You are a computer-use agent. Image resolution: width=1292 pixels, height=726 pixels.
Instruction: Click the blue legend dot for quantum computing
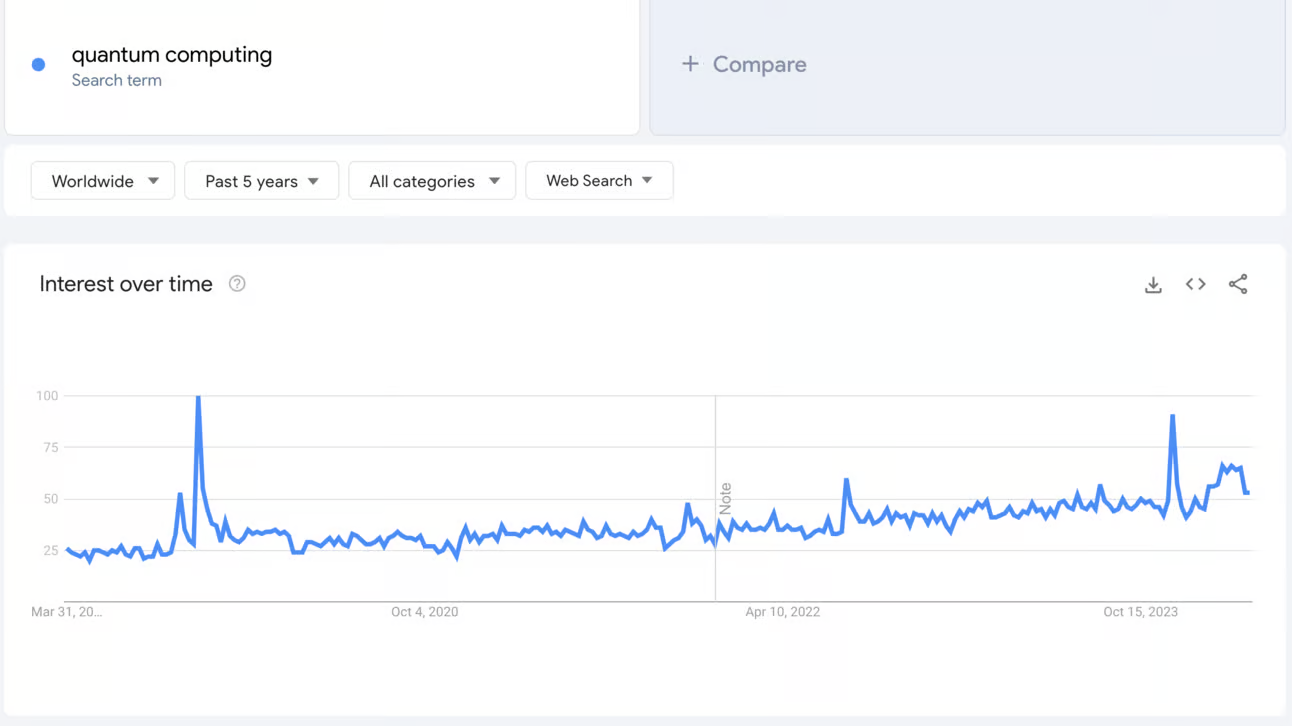38,63
